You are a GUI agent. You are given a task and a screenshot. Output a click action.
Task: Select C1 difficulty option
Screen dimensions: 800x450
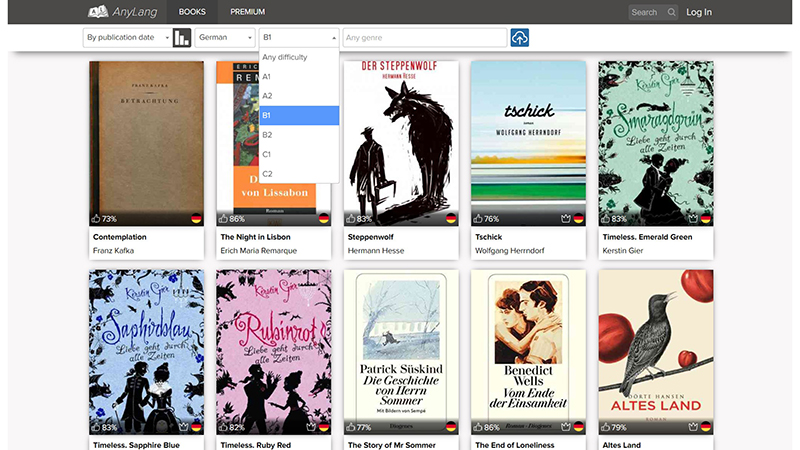[299, 154]
